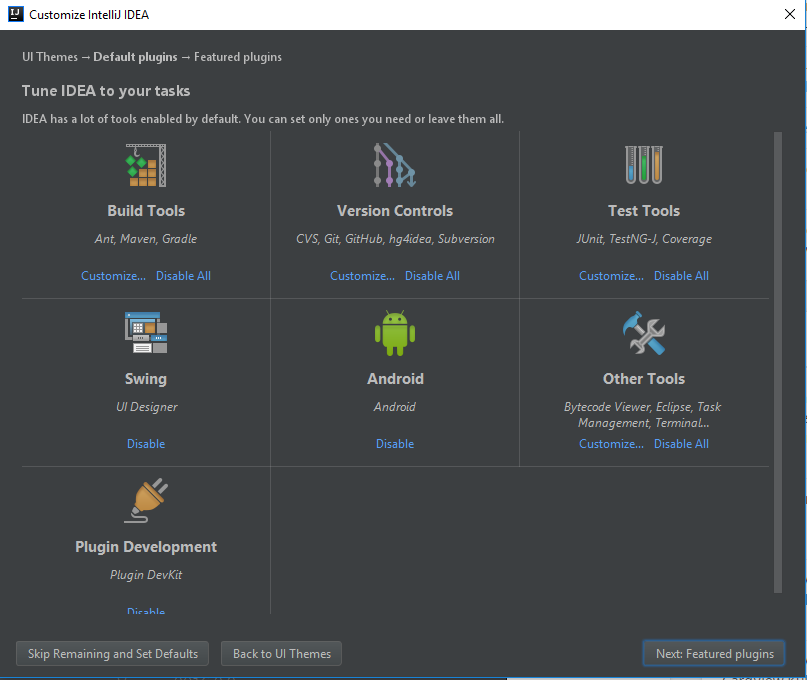The width and height of the screenshot is (807, 680).
Task: Click the 'IDEA has a lot of tools' sentence
Action: pyautogui.click(x=263, y=119)
